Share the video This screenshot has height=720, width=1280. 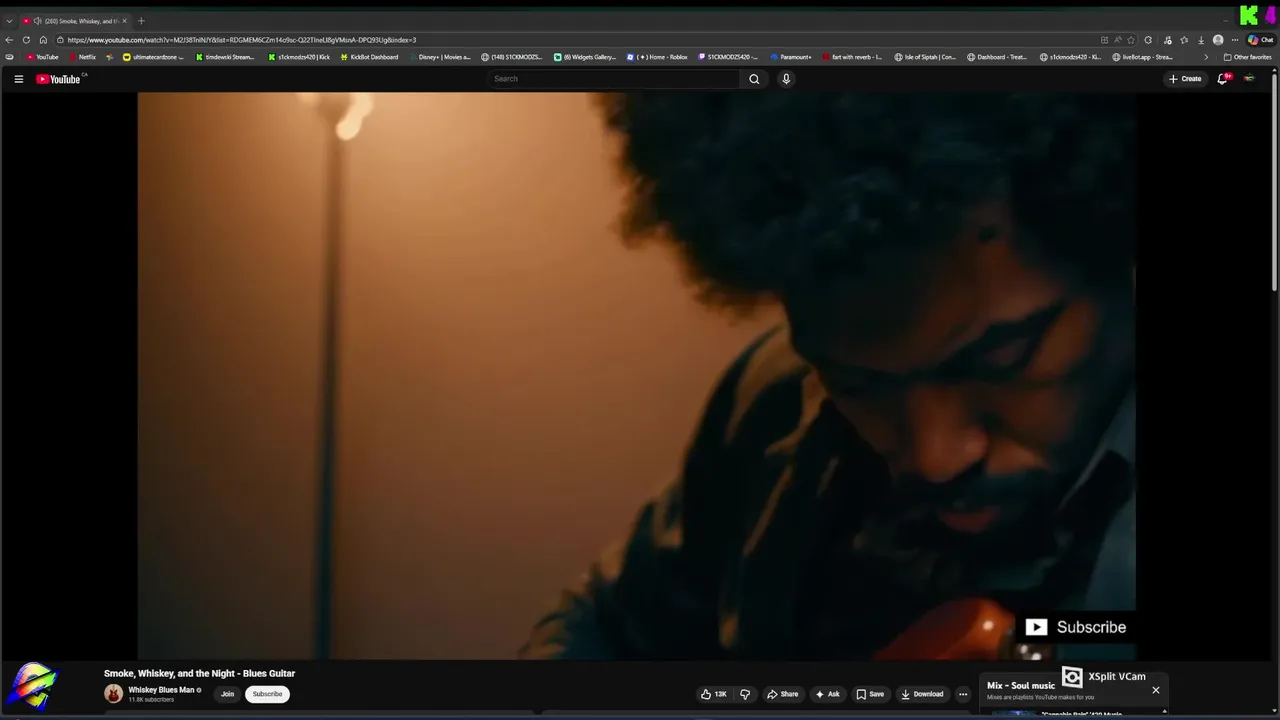[782, 694]
